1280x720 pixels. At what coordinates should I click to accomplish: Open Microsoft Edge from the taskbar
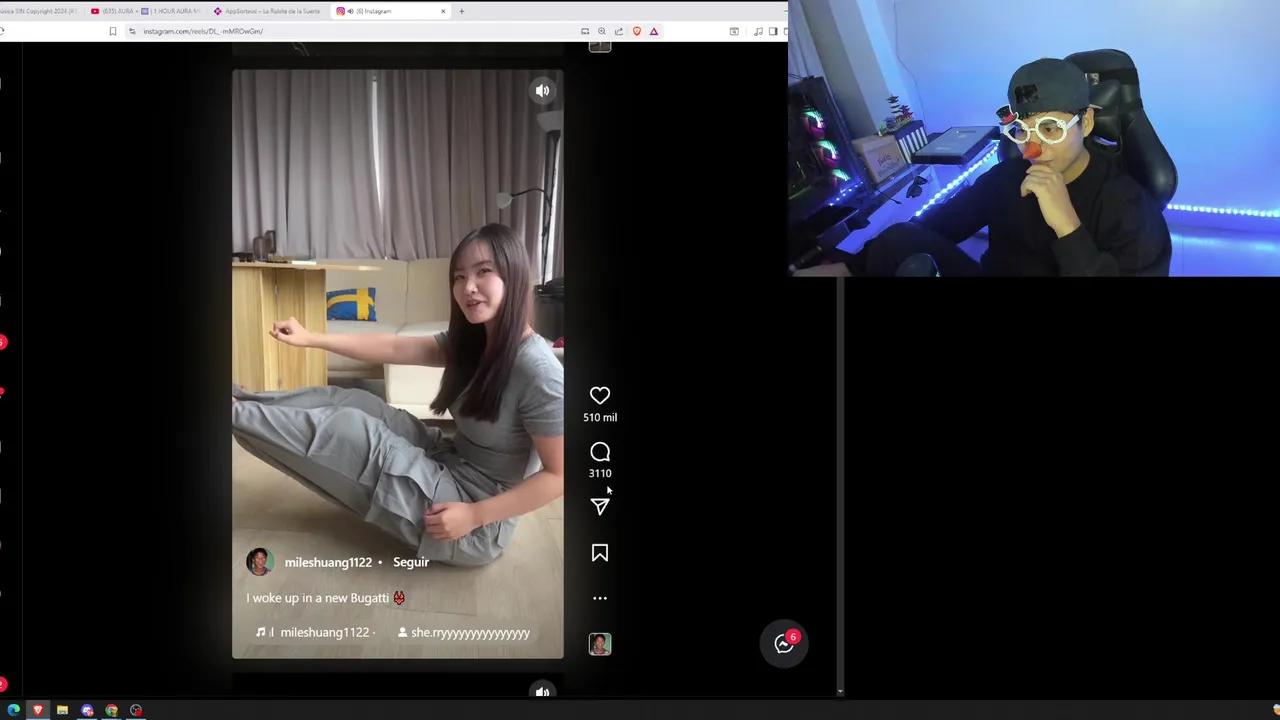13,710
